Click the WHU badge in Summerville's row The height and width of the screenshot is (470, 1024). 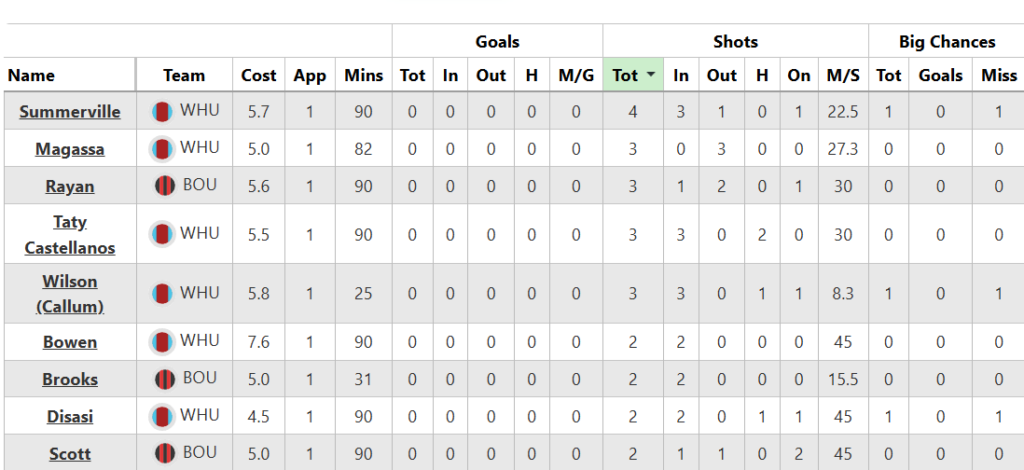tap(163, 112)
